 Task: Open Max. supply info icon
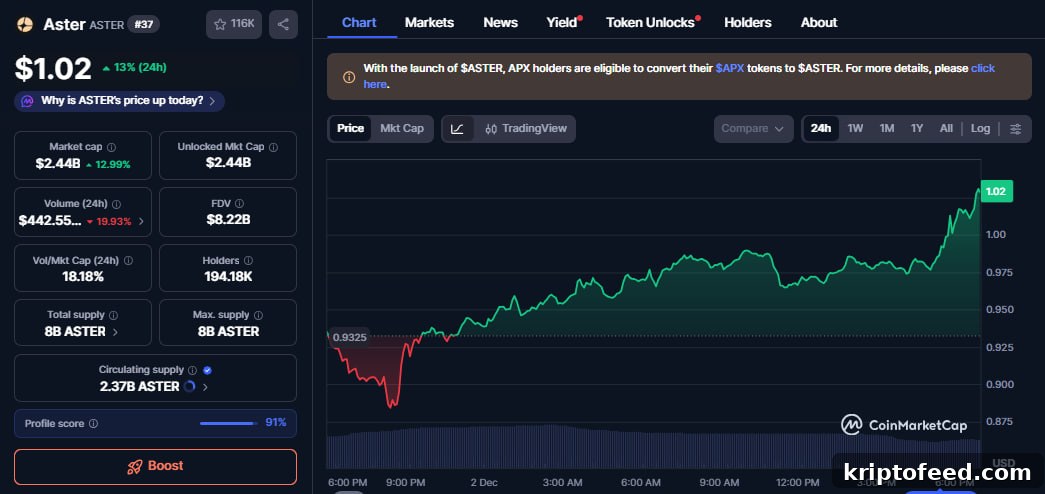(258, 315)
